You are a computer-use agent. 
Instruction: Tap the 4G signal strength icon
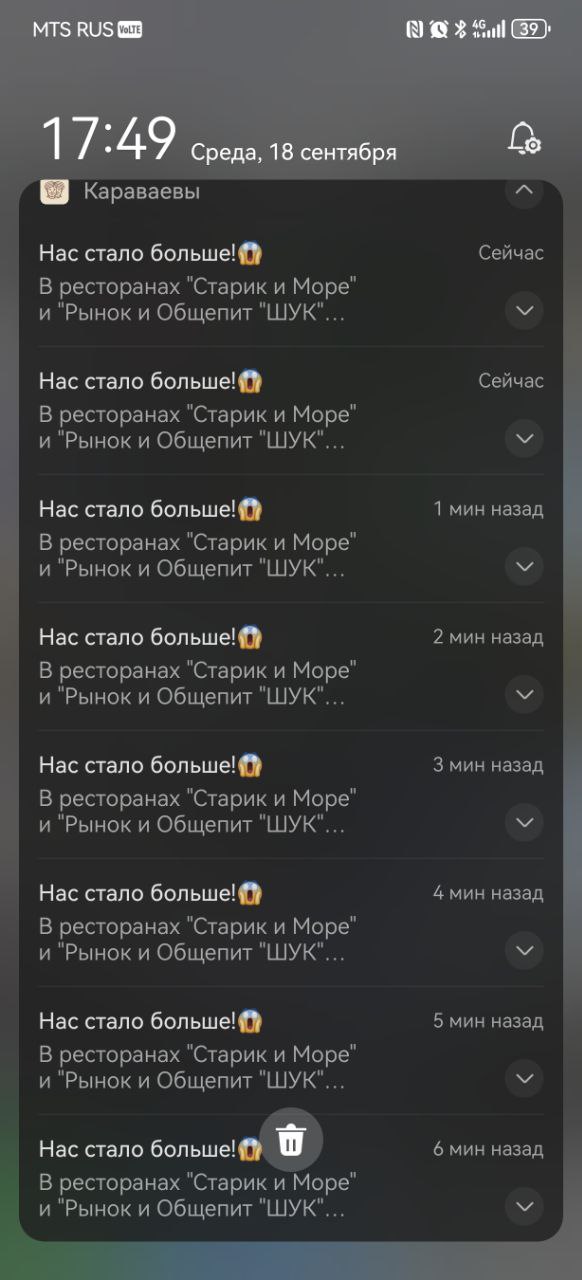[x=488, y=29]
